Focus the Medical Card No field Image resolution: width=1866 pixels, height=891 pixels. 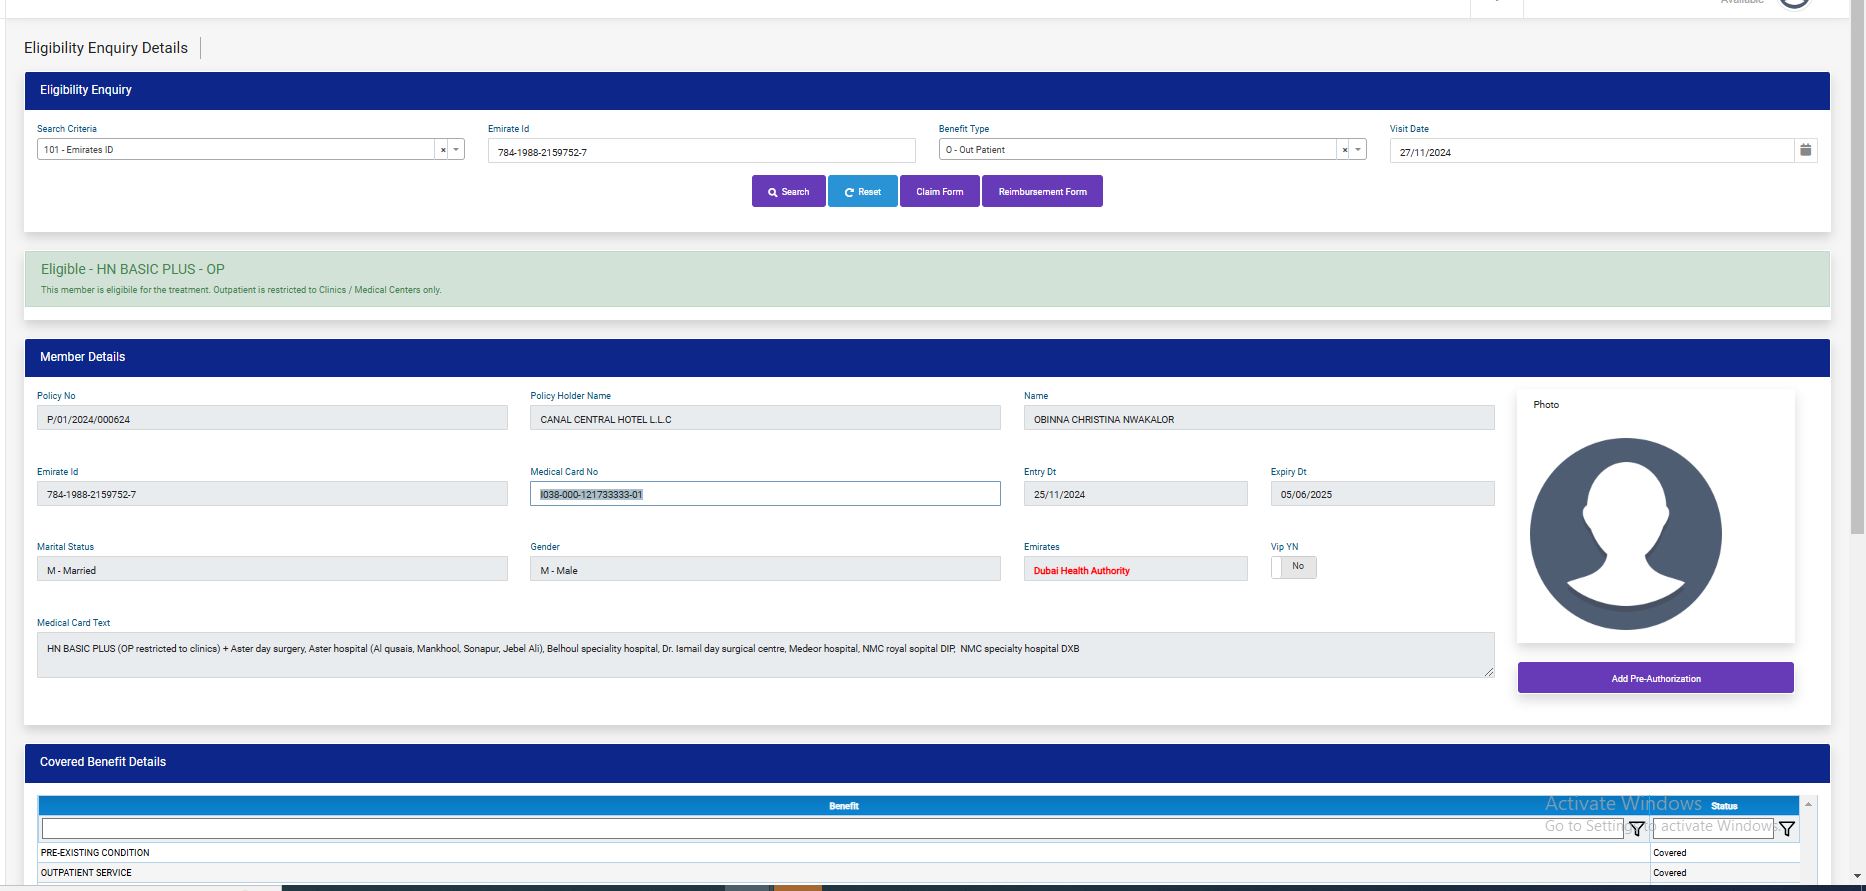(x=764, y=494)
